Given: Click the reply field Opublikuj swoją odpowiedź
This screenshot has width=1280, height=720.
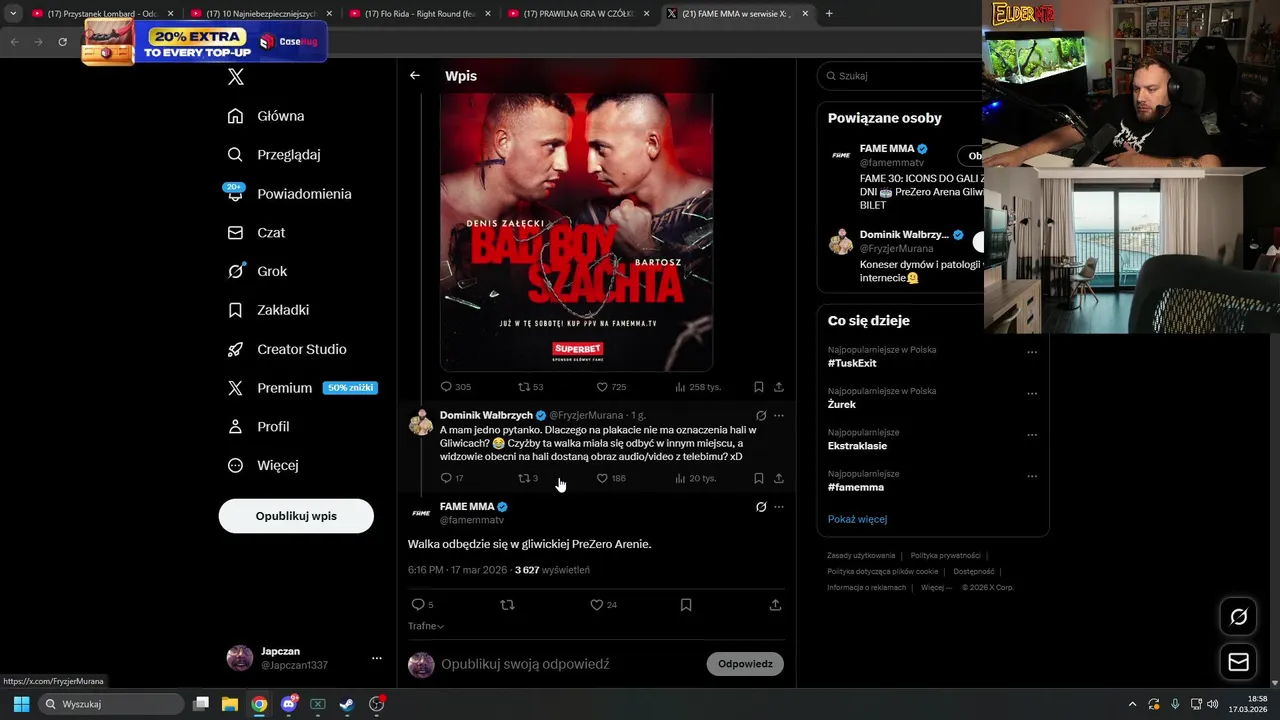Looking at the screenshot, I should [525, 664].
